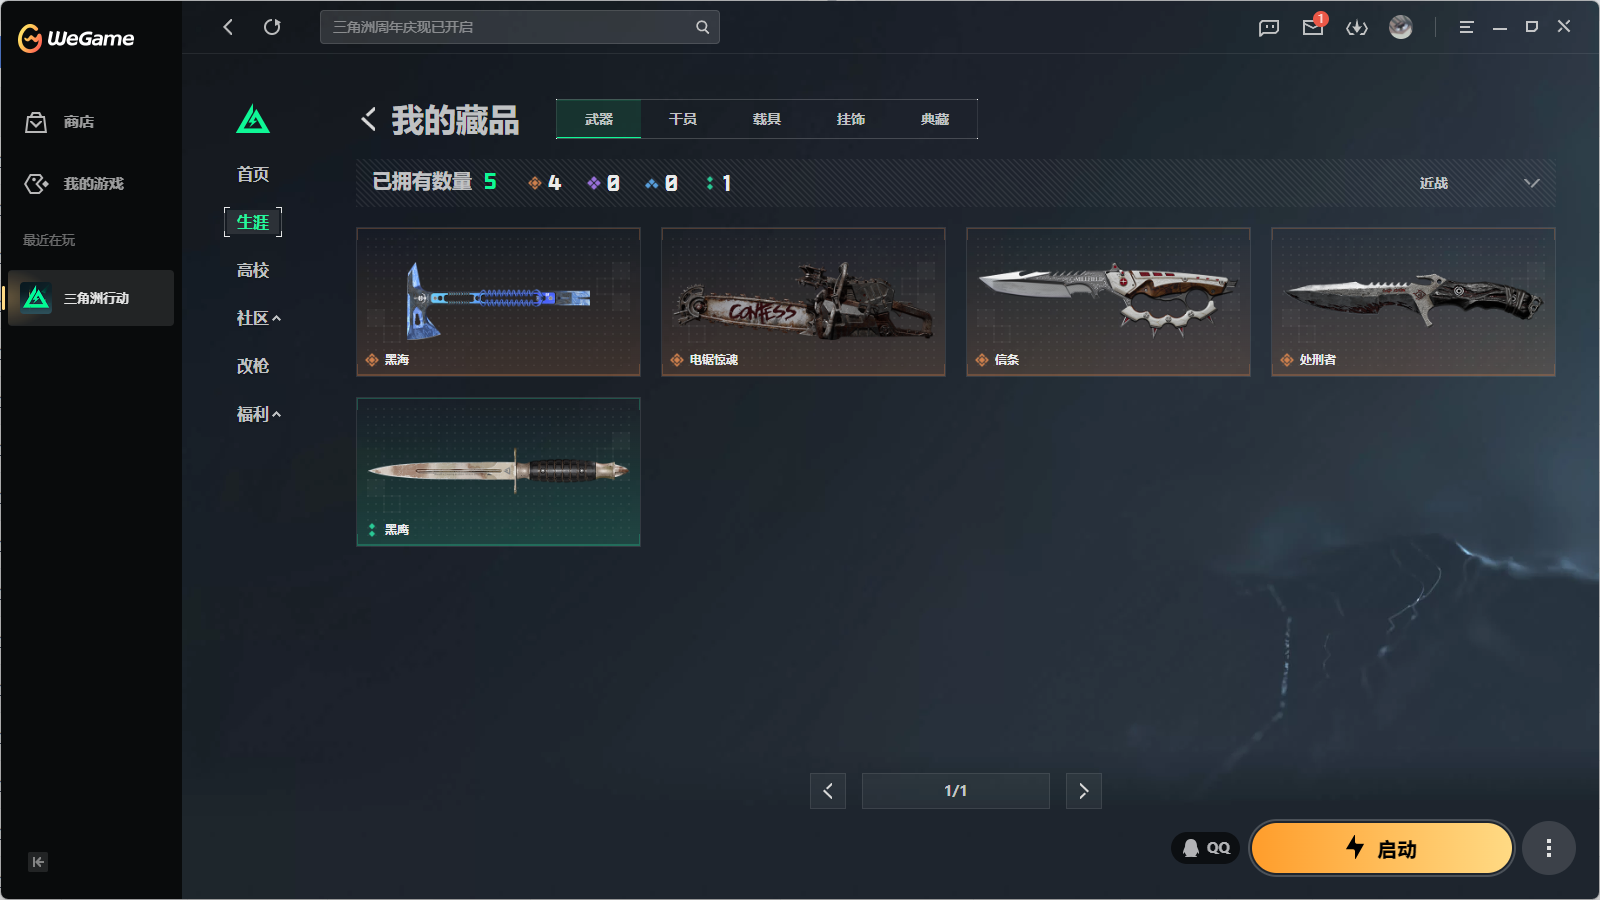Go to next collection page
The image size is (1600, 900).
[1084, 791]
